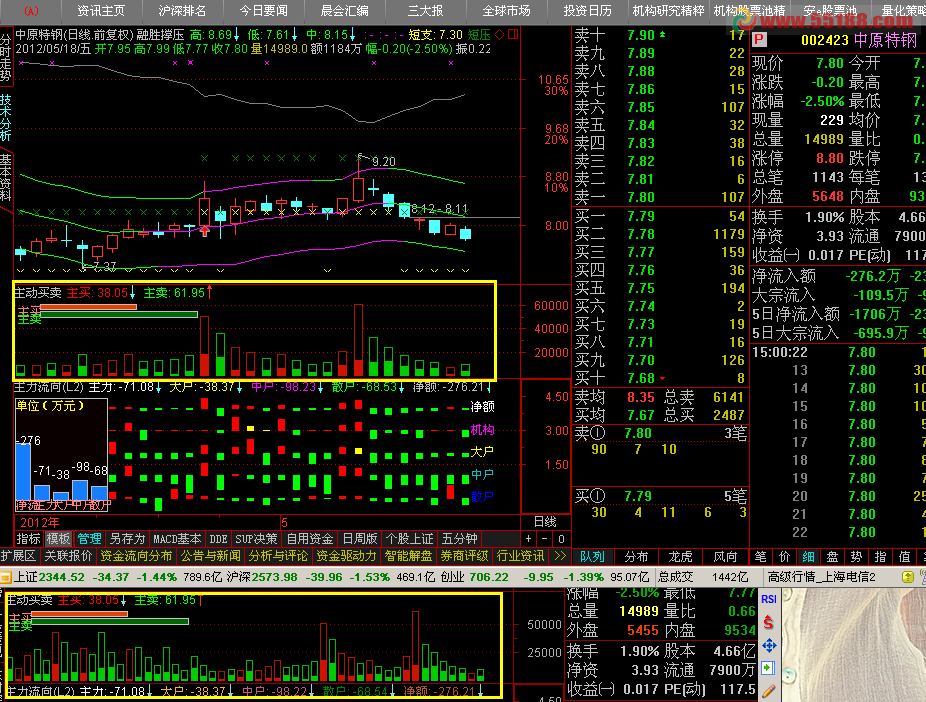Image resolution: width=926 pixels, height=702 pixels.
Task: Open the 资讯主页 menu
Action: pyautogui.click(x=101, y=11)
